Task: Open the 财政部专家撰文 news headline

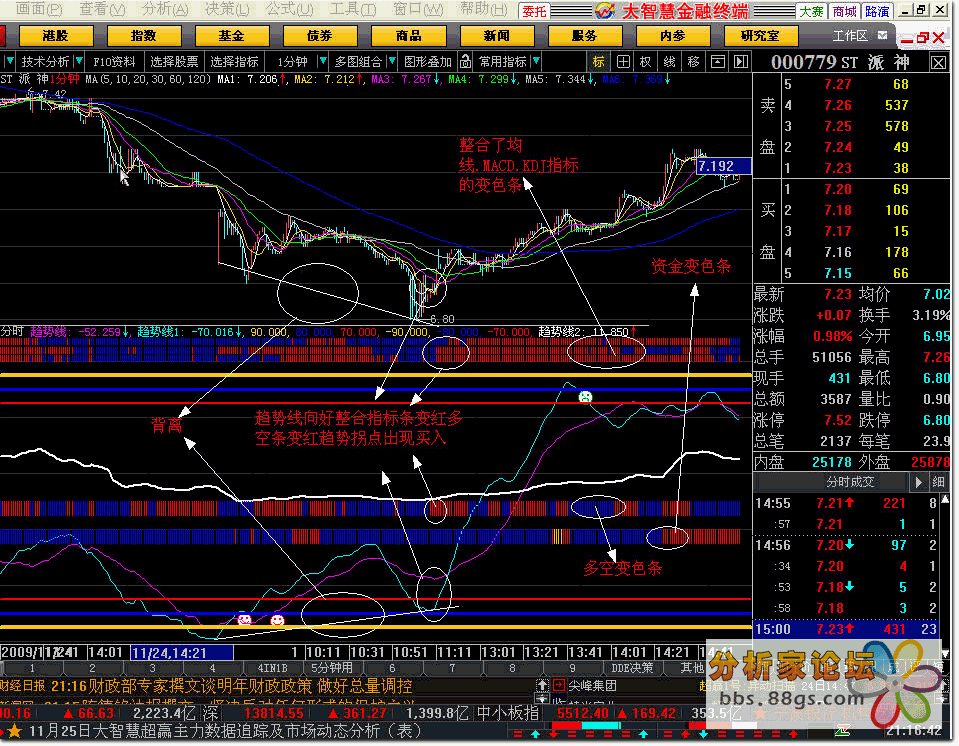Action: point(251,685)
